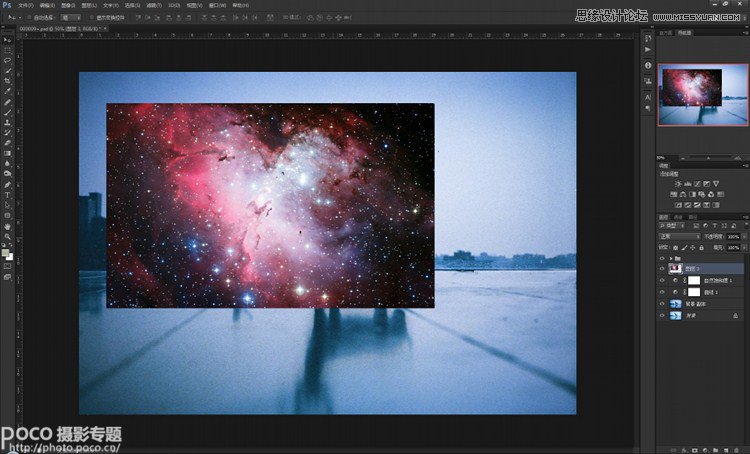Toggle lock transparent pixels icon
This screenshot has height=454, width=750.
click(x=675, y=248)
